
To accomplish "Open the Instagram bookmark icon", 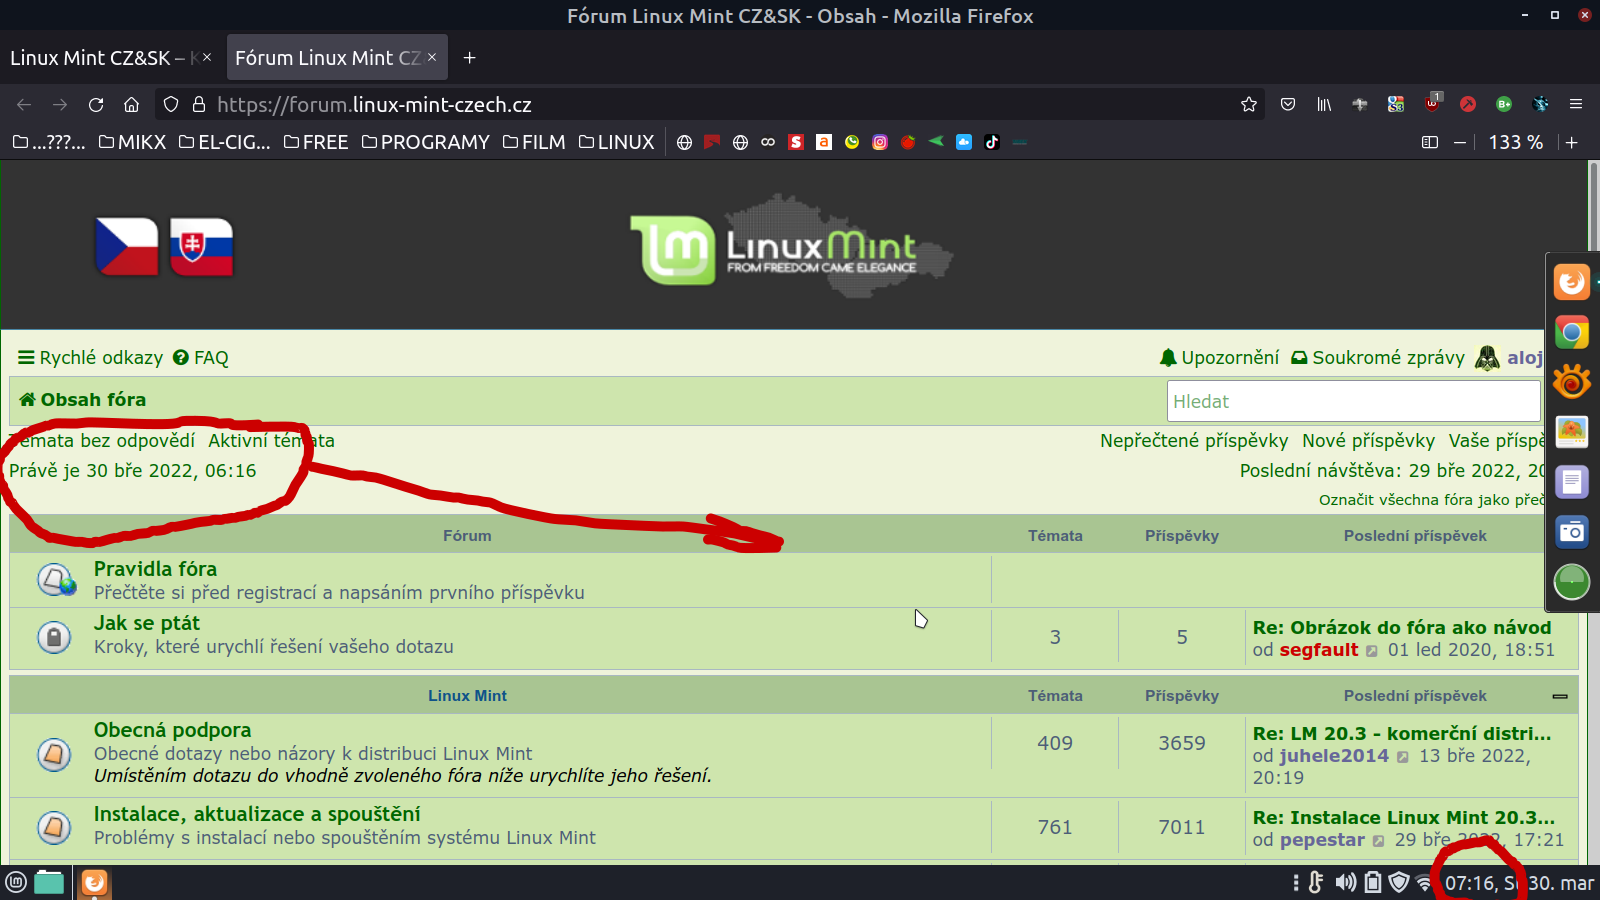I will point(880,142).
